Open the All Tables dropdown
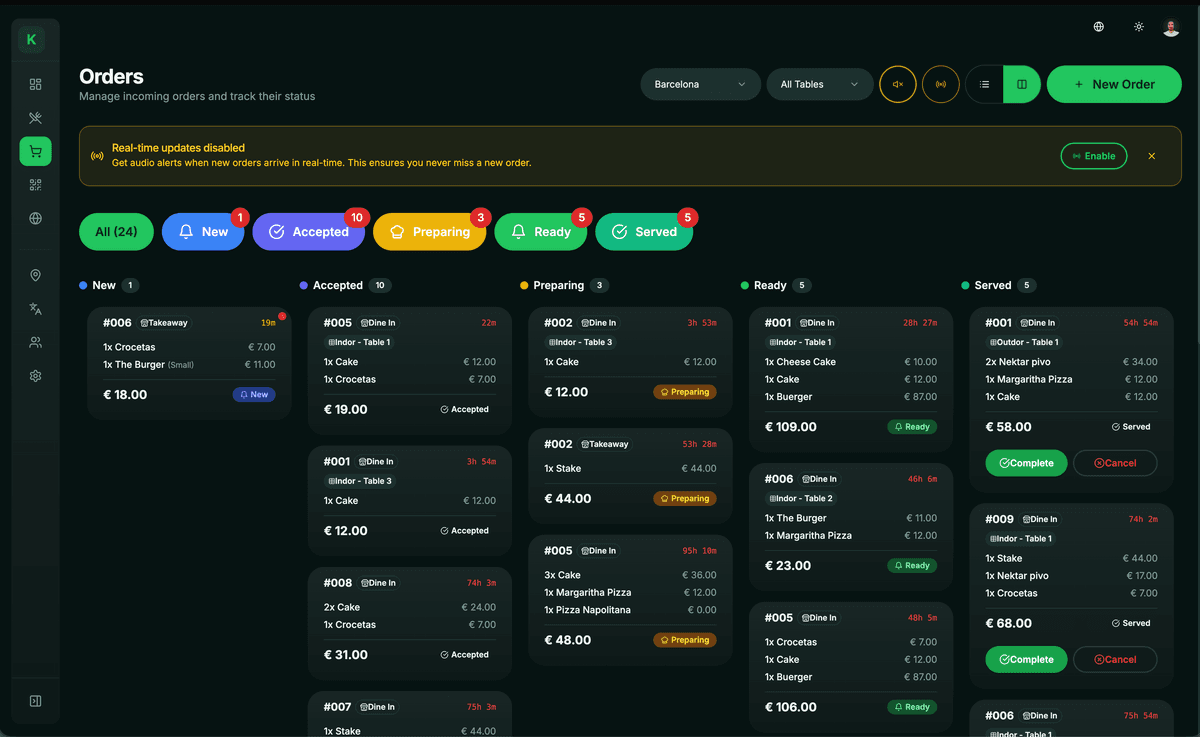The width and height of the screenshot is (1200, 737). 819,84
